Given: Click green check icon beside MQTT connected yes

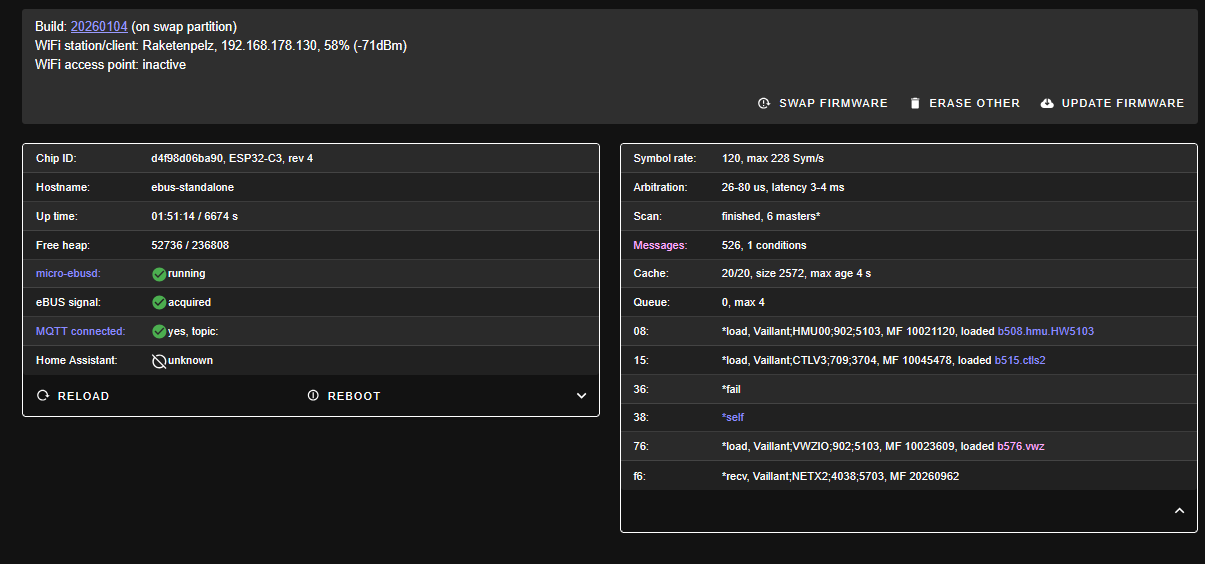Looking at the screenshot, I should point(159,331).
